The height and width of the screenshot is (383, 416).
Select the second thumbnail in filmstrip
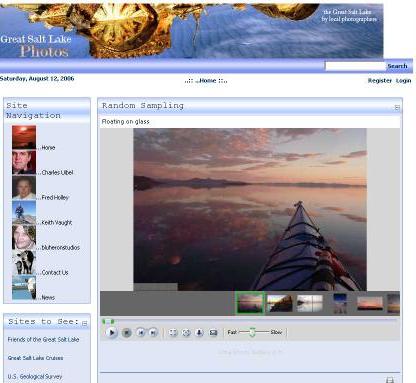point(279,303)
